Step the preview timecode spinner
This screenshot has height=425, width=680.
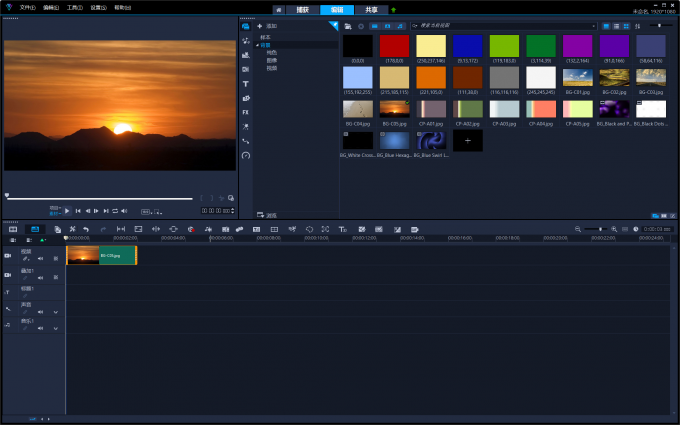click(x=233, y=211)
